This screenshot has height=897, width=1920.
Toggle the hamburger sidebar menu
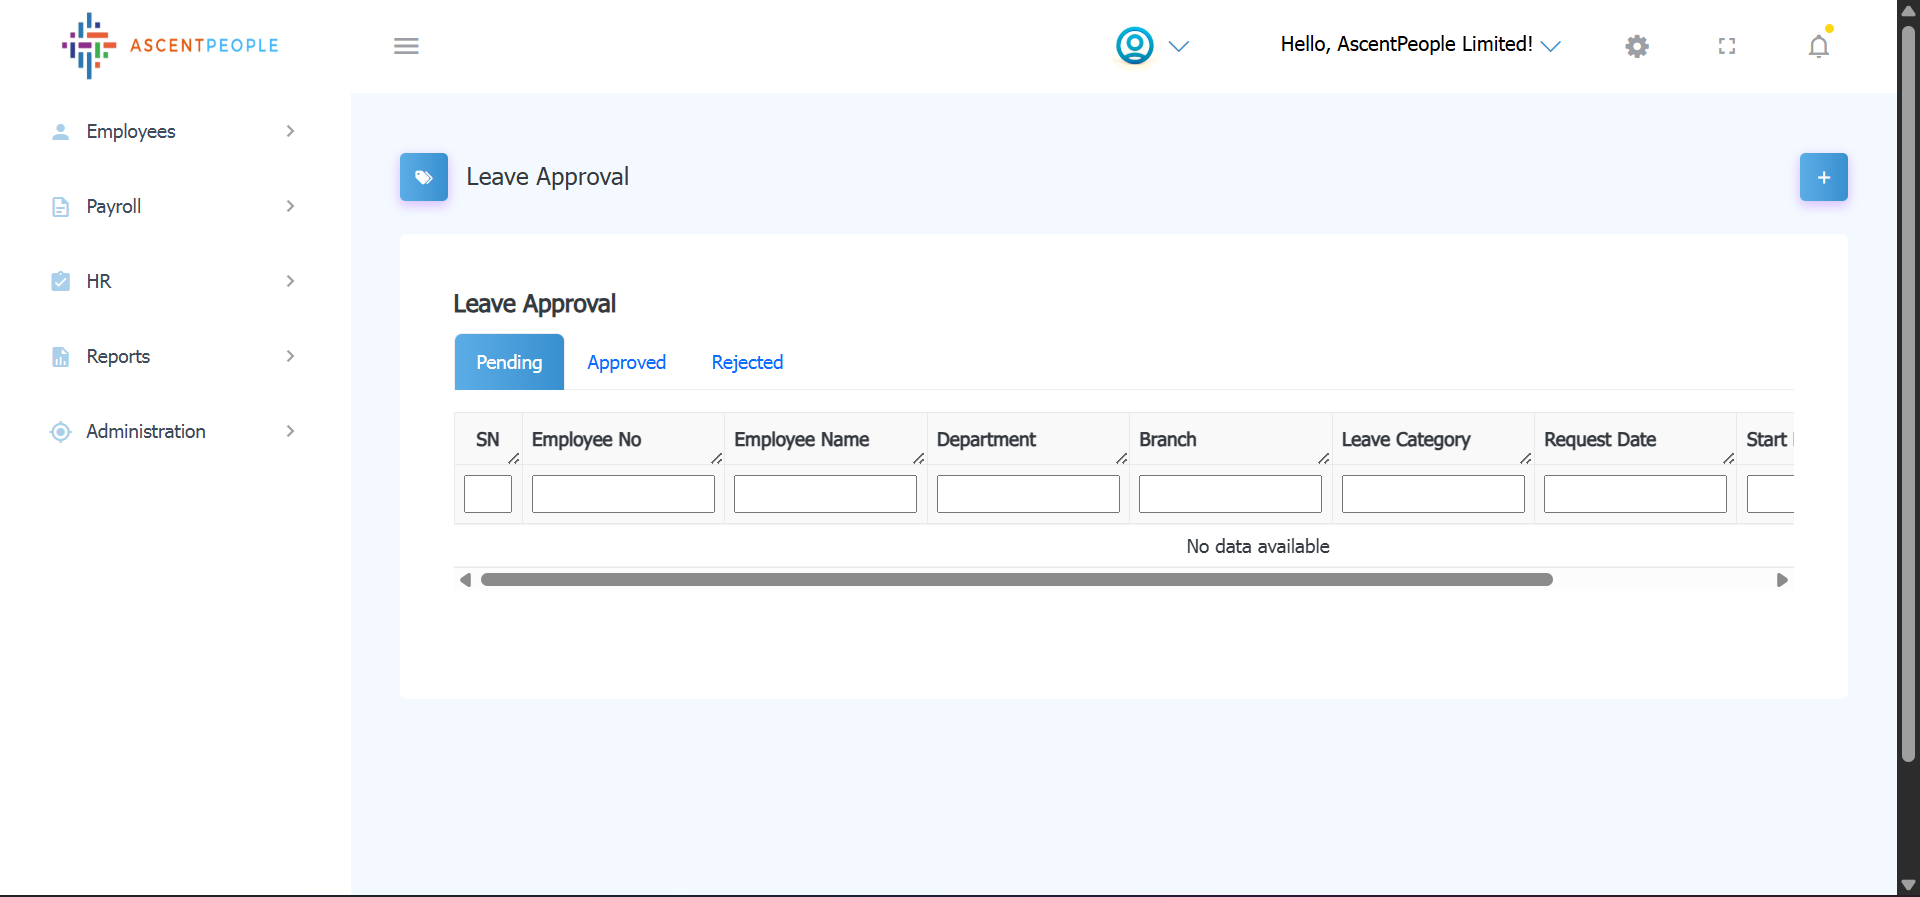coord(406,46)
